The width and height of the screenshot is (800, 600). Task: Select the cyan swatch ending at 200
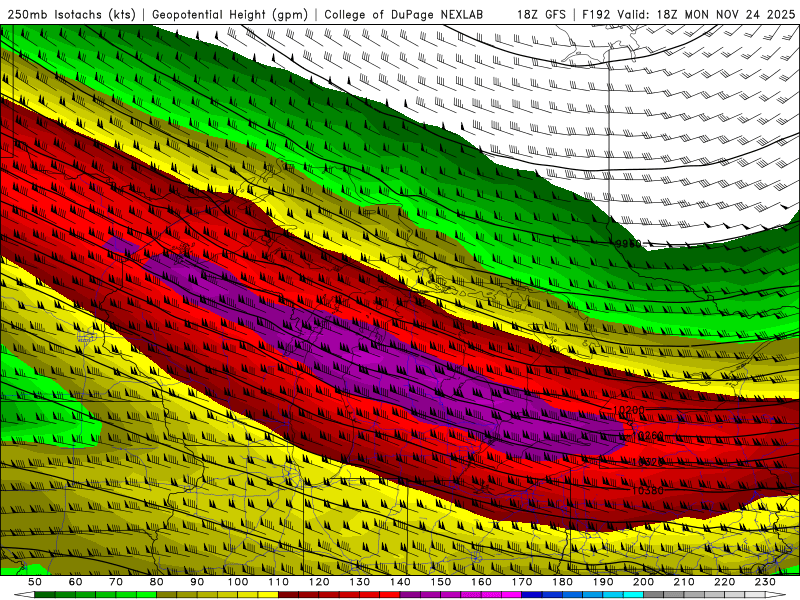coord(633,595)
